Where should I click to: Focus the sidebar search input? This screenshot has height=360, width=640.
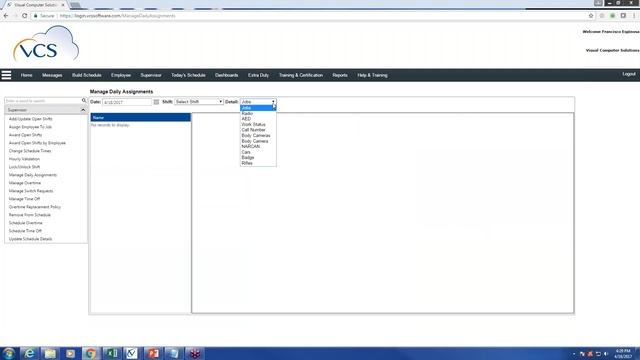(x=43, y=101)
